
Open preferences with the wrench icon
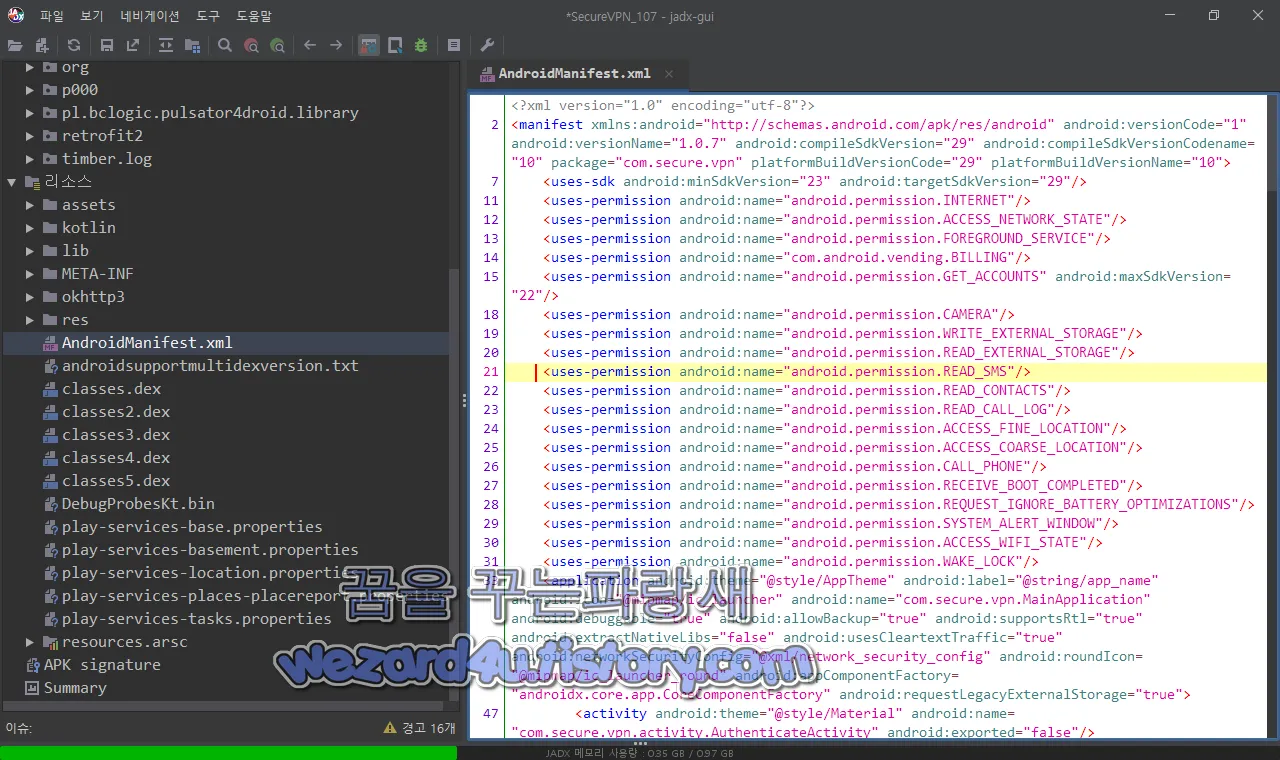[x=487, y=45]
